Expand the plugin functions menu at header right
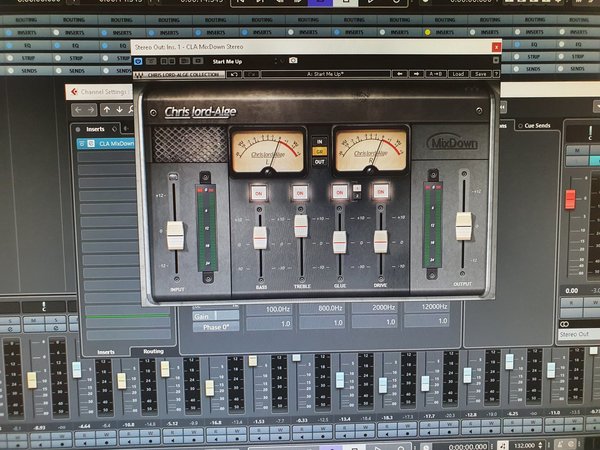This screenshot has width=600, height=450. (x=496, y=60)
